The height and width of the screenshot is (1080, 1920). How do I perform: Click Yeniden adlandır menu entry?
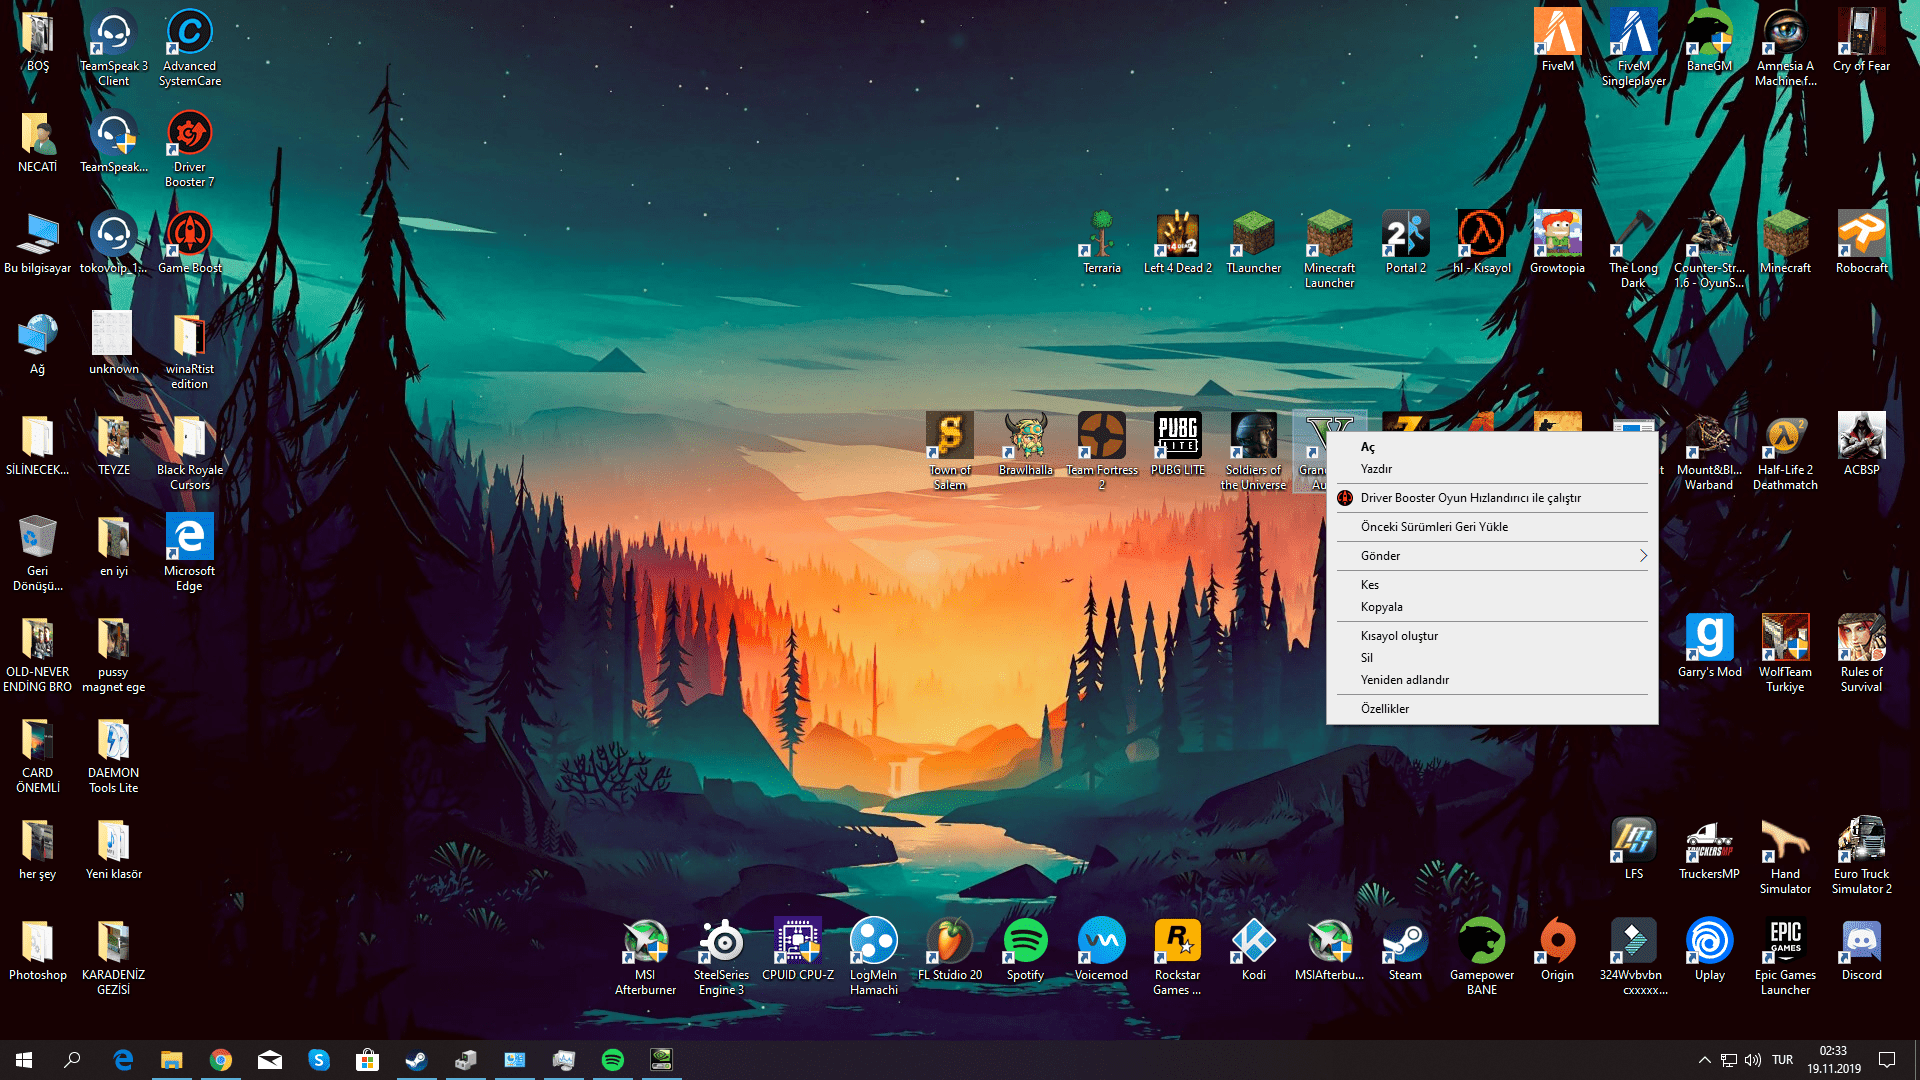(1404, 680)
